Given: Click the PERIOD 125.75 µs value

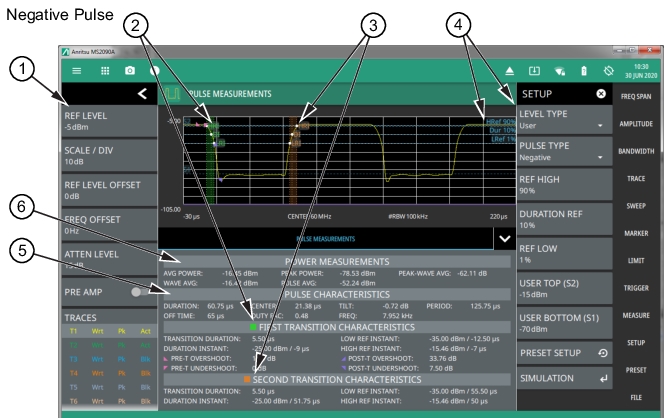Looking at the screenshot, I should point(485,306).
